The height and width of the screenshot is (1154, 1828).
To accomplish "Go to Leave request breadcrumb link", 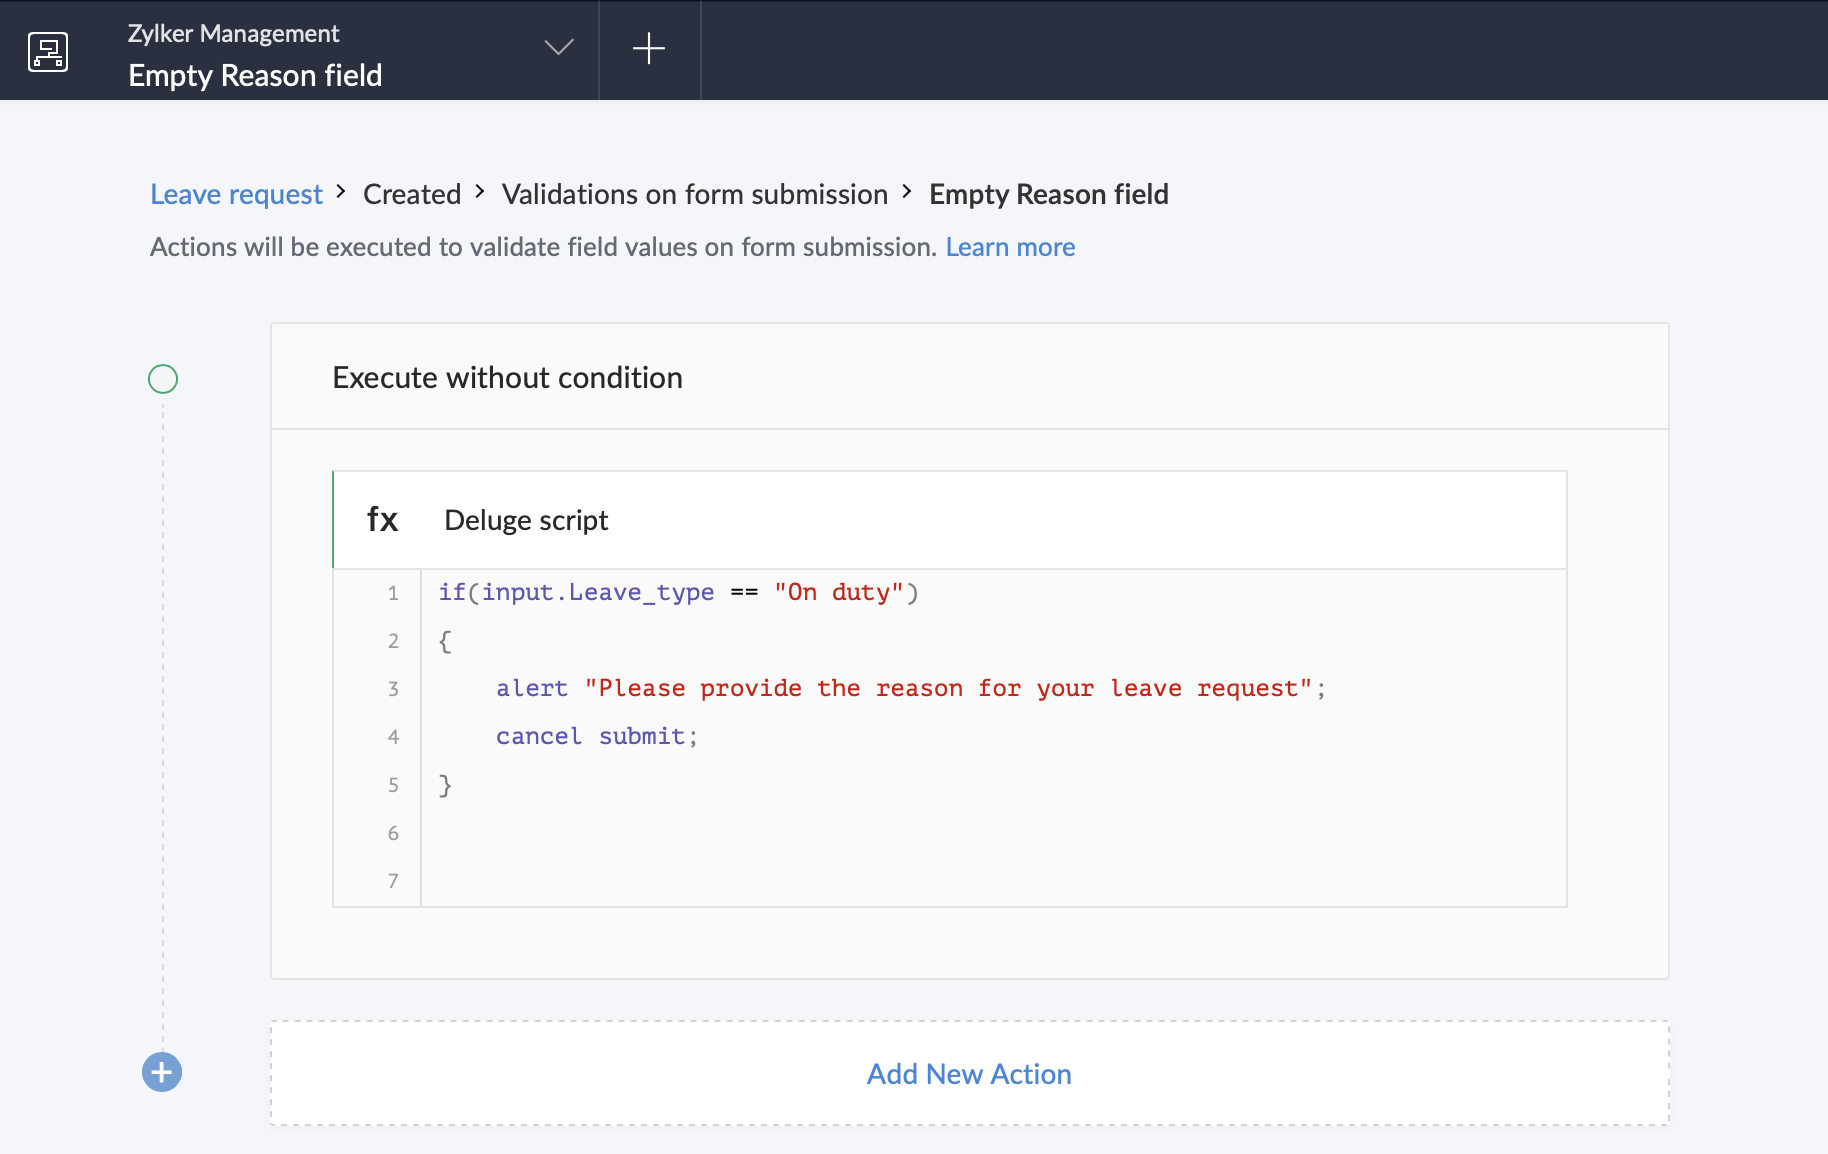I will click(236, 194).
